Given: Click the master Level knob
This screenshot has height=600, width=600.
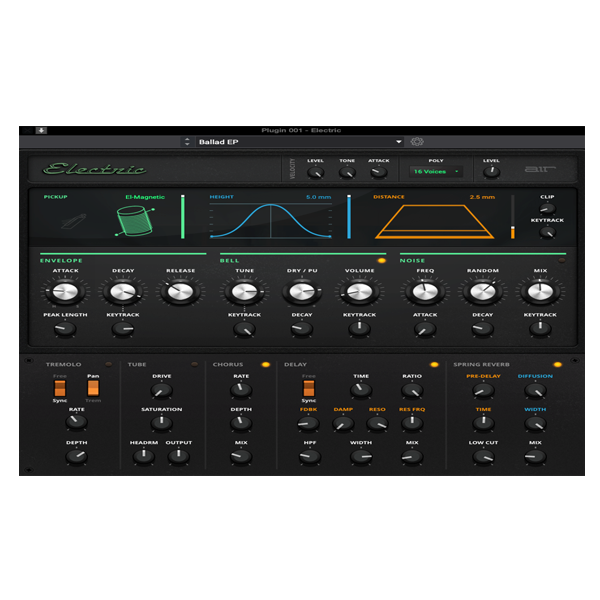Looking at the screenshot, I should click(491, 172).
